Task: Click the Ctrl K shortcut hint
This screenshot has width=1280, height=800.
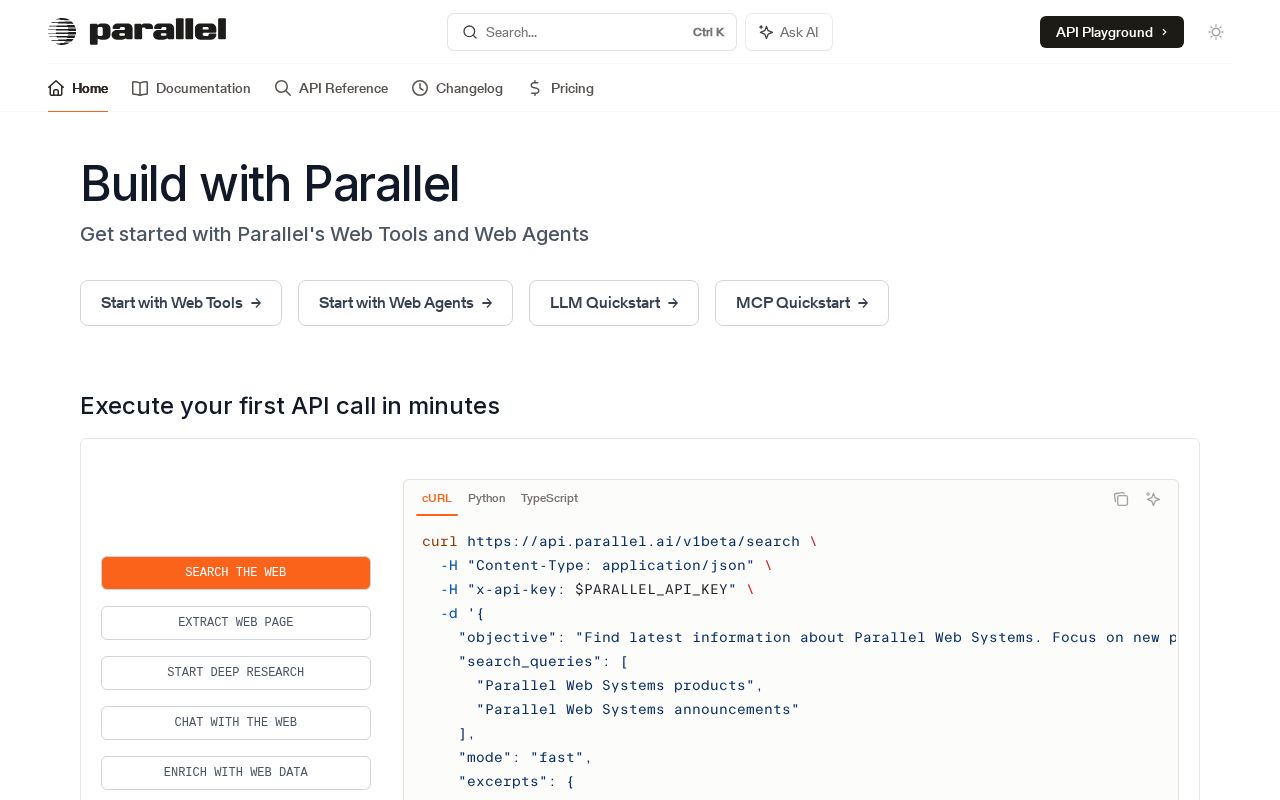Action: pos(708,32)
